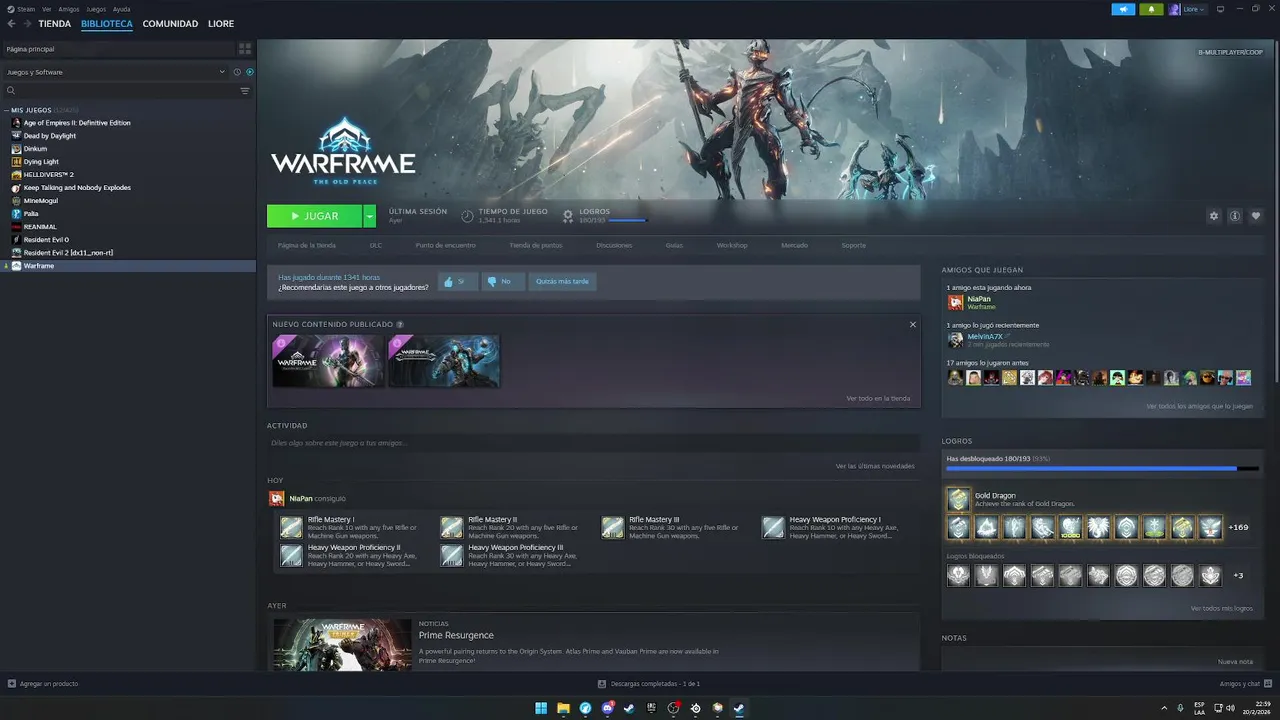Open NiaPan's avatar in friends playing

pyautogui.click(x=955, y=302)
